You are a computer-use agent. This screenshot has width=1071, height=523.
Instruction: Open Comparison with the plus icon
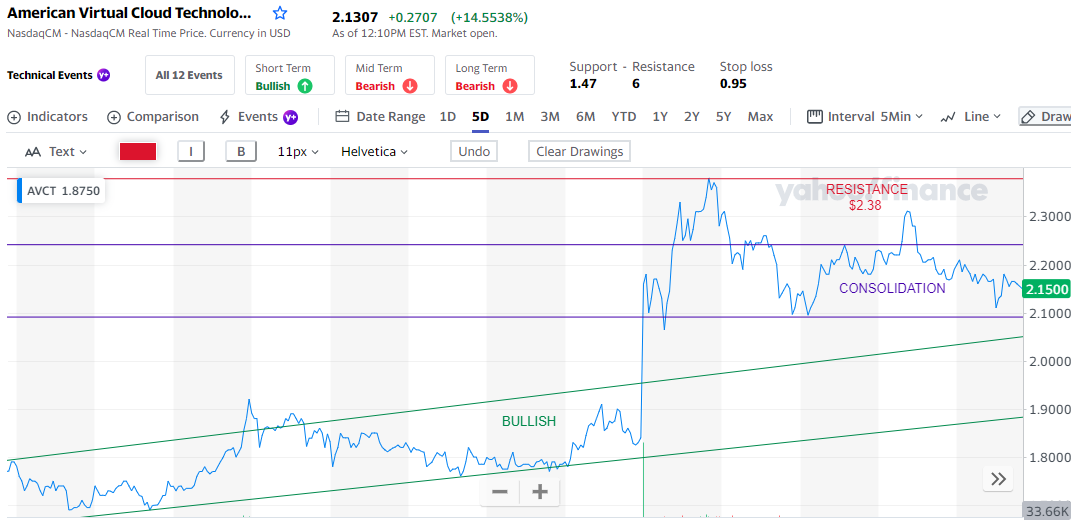pyautogui.click(x=114, y=117)
